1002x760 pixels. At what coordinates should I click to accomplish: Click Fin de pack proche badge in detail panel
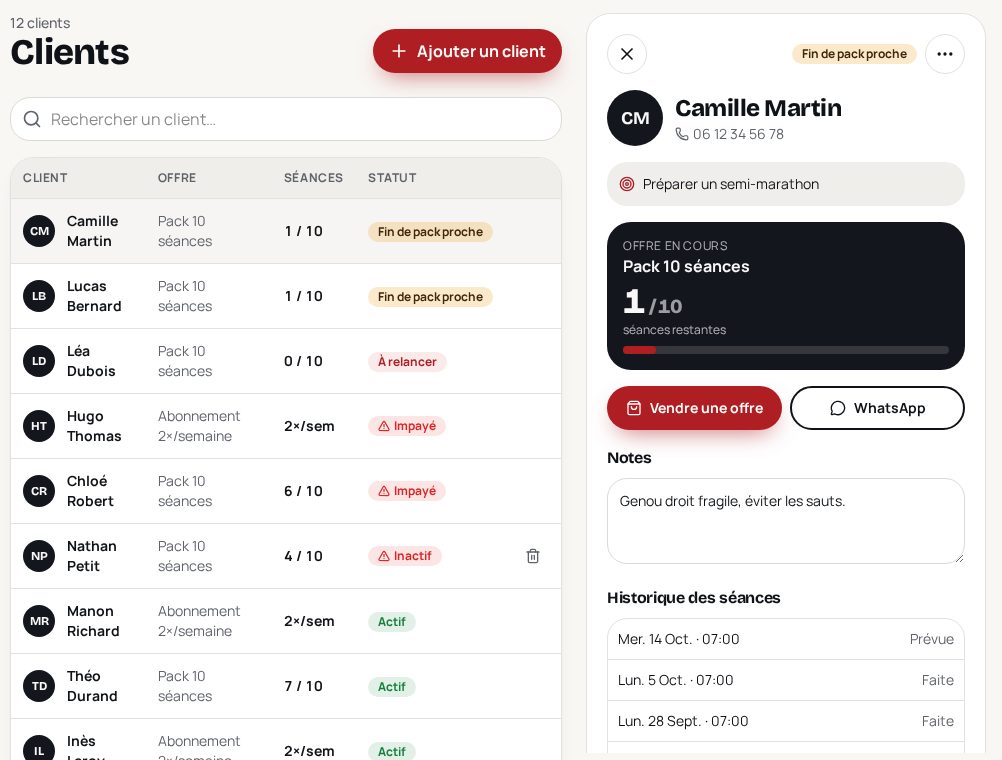[x=854, y=54]
